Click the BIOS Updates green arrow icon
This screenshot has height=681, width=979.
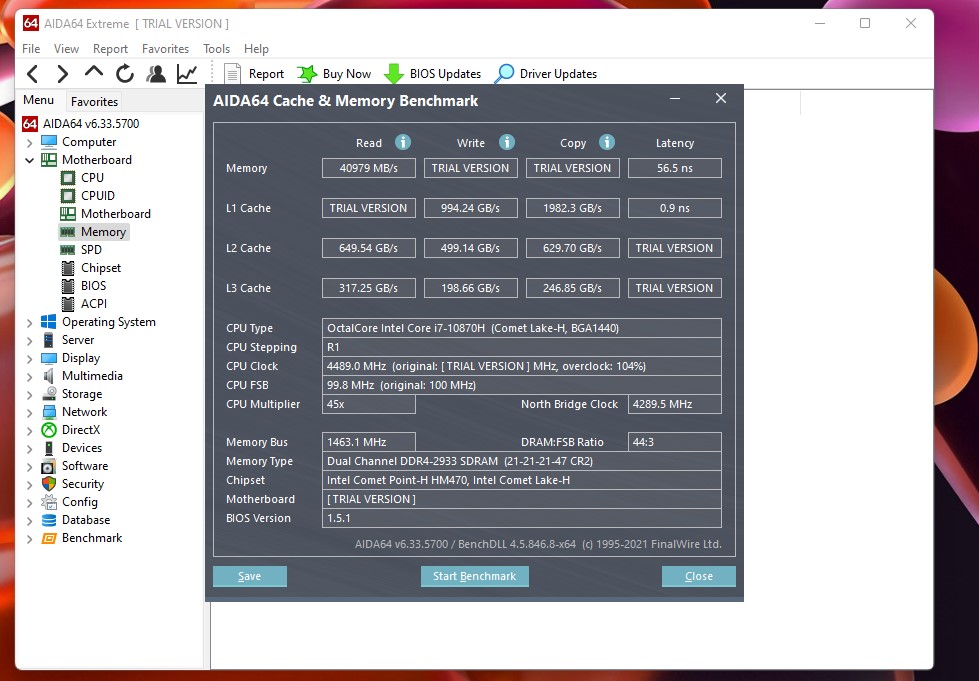[394, 74]
